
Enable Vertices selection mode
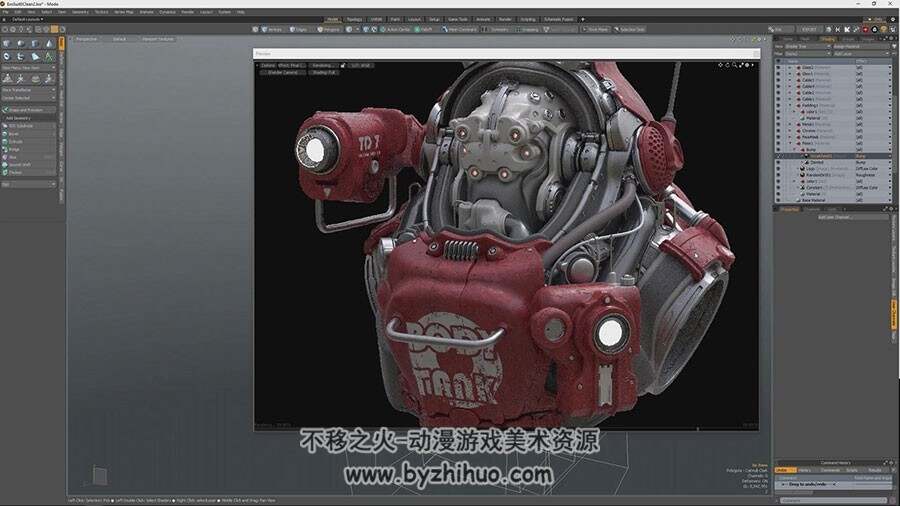point(272,29)
